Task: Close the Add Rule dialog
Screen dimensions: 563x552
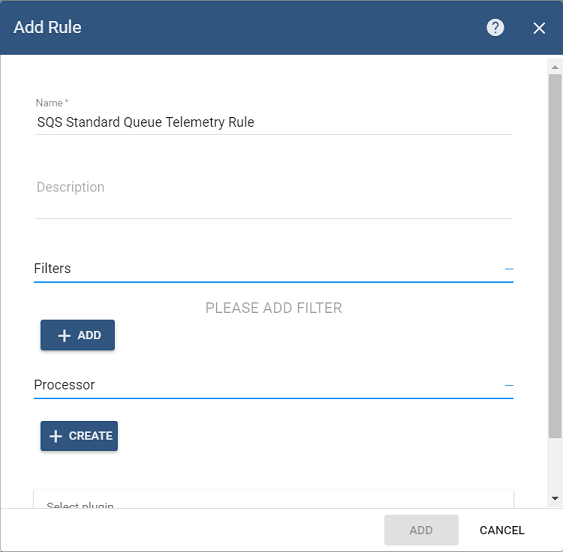Action: pos(539,28)
